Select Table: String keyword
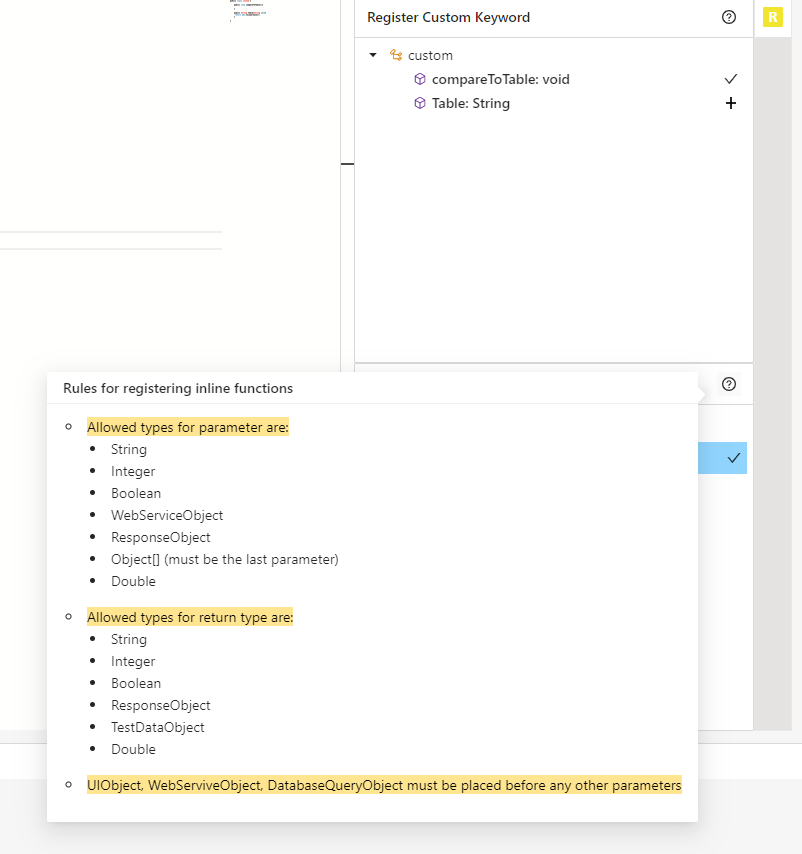 coord(470,103)
